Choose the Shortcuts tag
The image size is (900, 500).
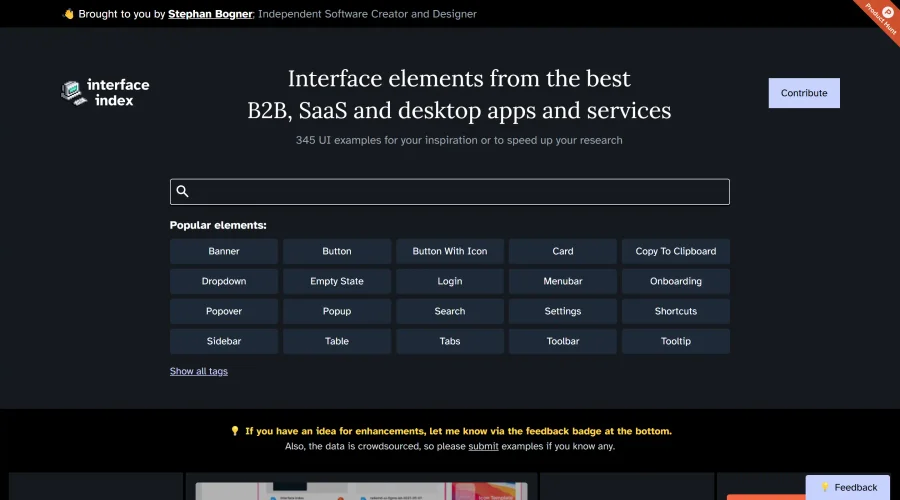click(x=676, y=311)
